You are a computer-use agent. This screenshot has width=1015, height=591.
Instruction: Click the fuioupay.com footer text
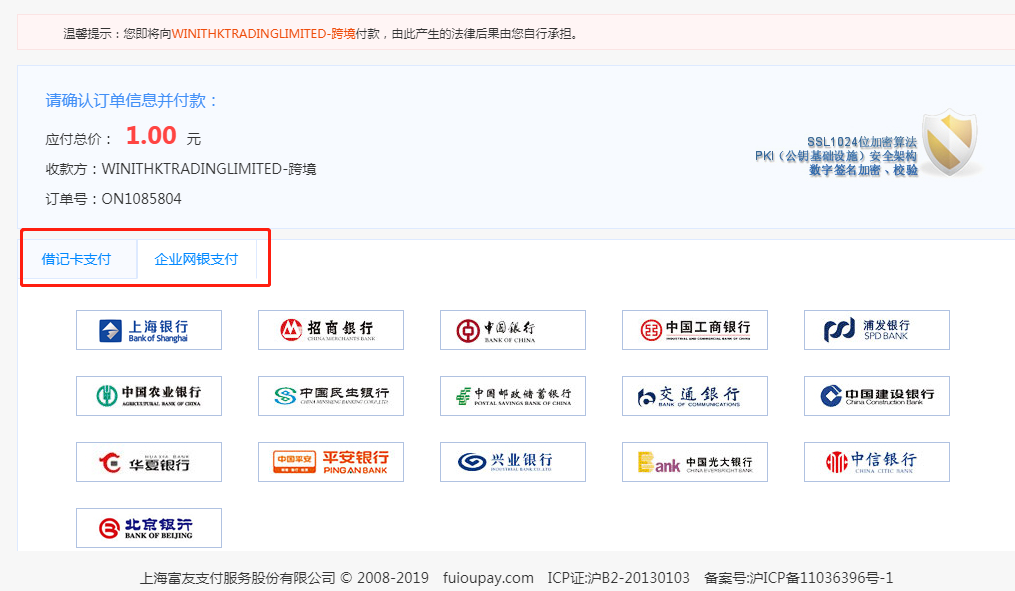coord(488,577)
